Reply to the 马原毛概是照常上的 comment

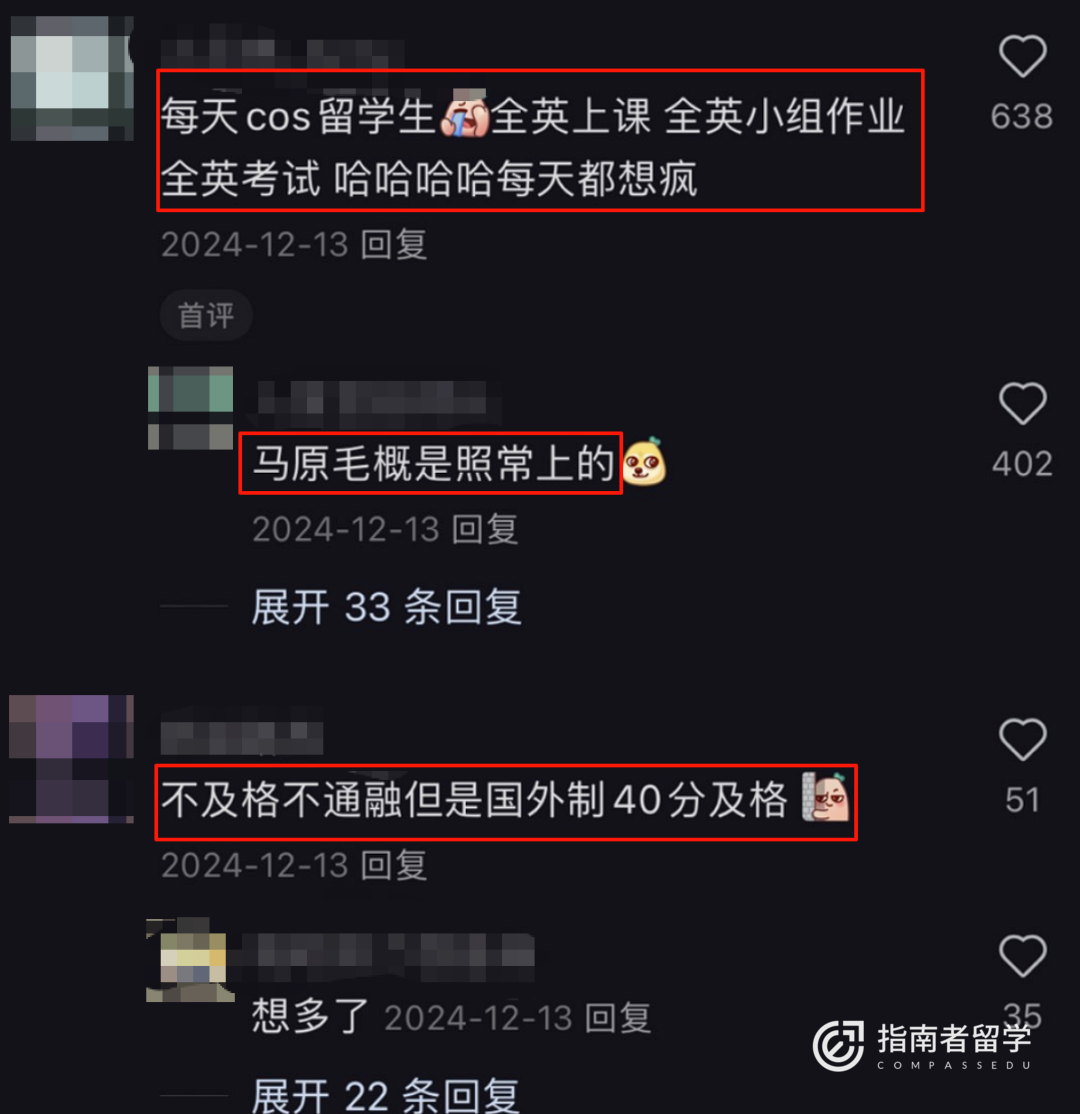pyautogui.click(x=485, y=530)
